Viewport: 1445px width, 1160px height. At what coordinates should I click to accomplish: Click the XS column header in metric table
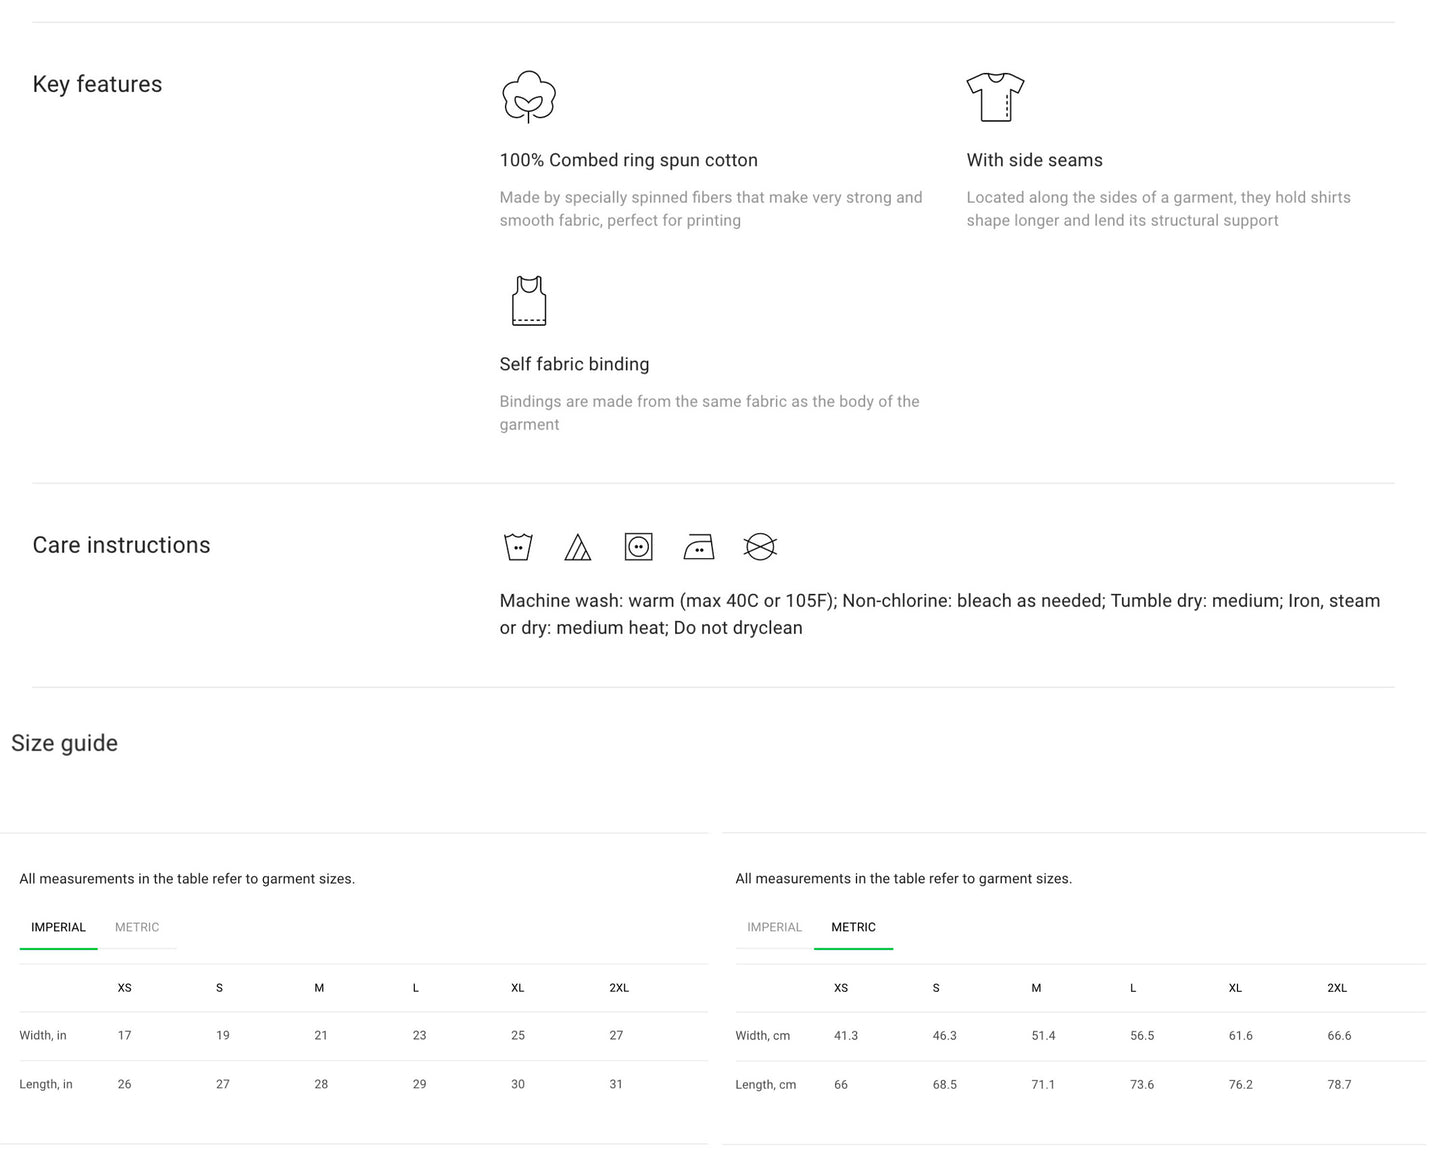(840, 988)
